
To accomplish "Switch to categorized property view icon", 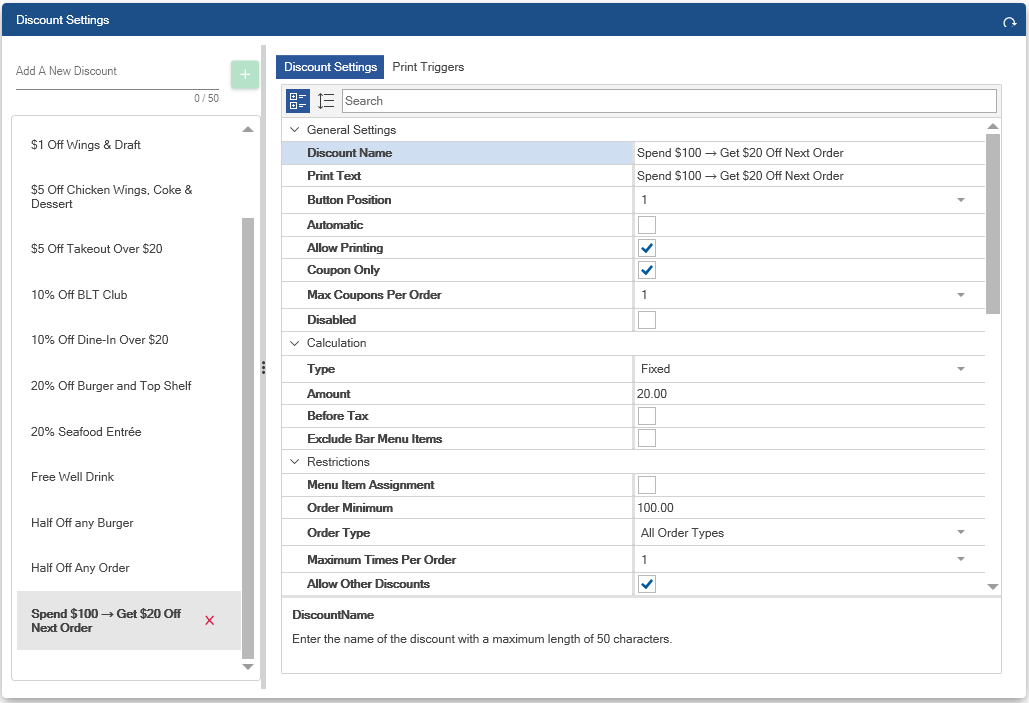I will [x=298, y=101].
